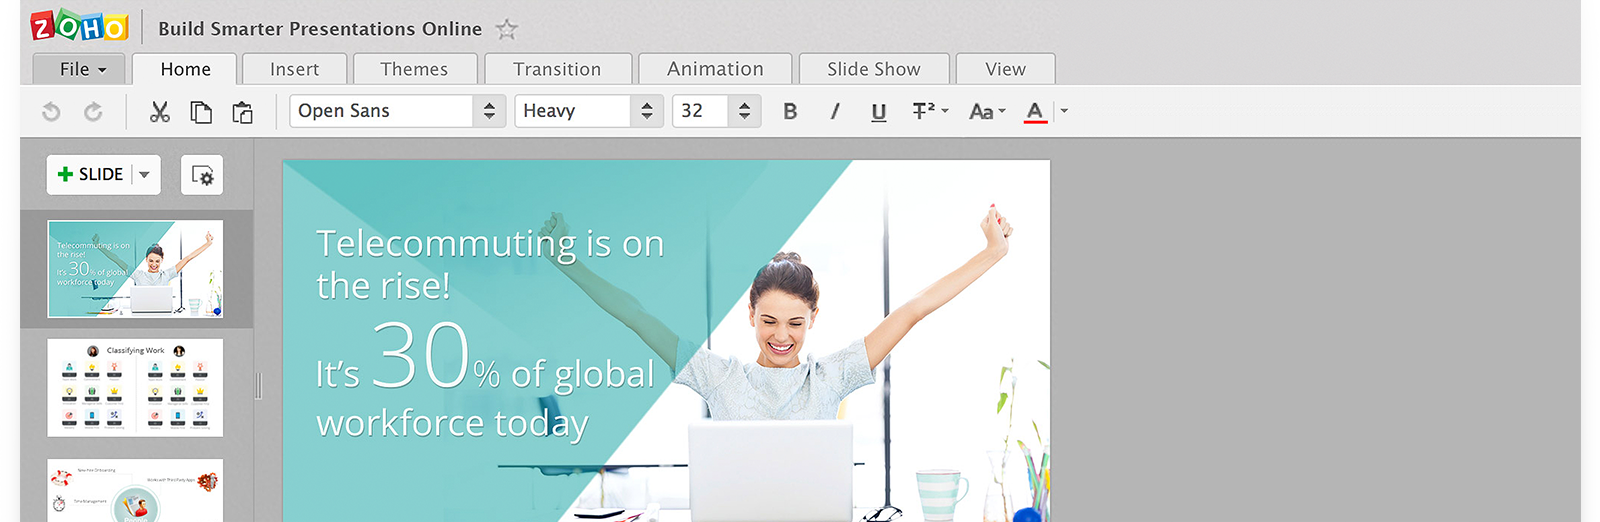Select the Classifying Work slide thumbnail
Image resolution: width=1600 pixels, height=522 pixels.
pos(135,388)
